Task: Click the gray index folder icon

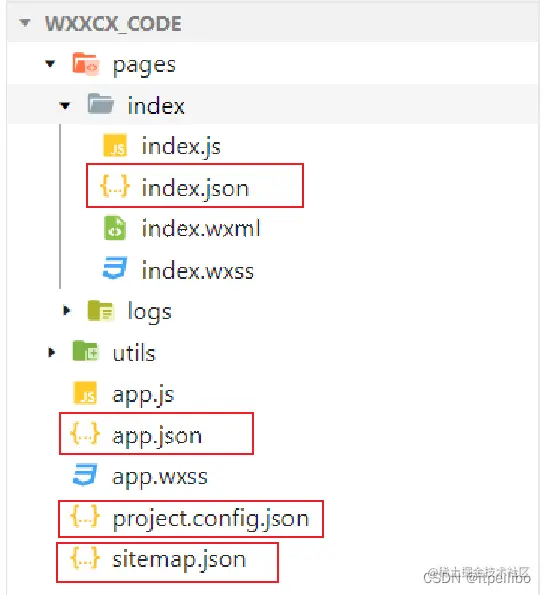Action: click(101, 104)
